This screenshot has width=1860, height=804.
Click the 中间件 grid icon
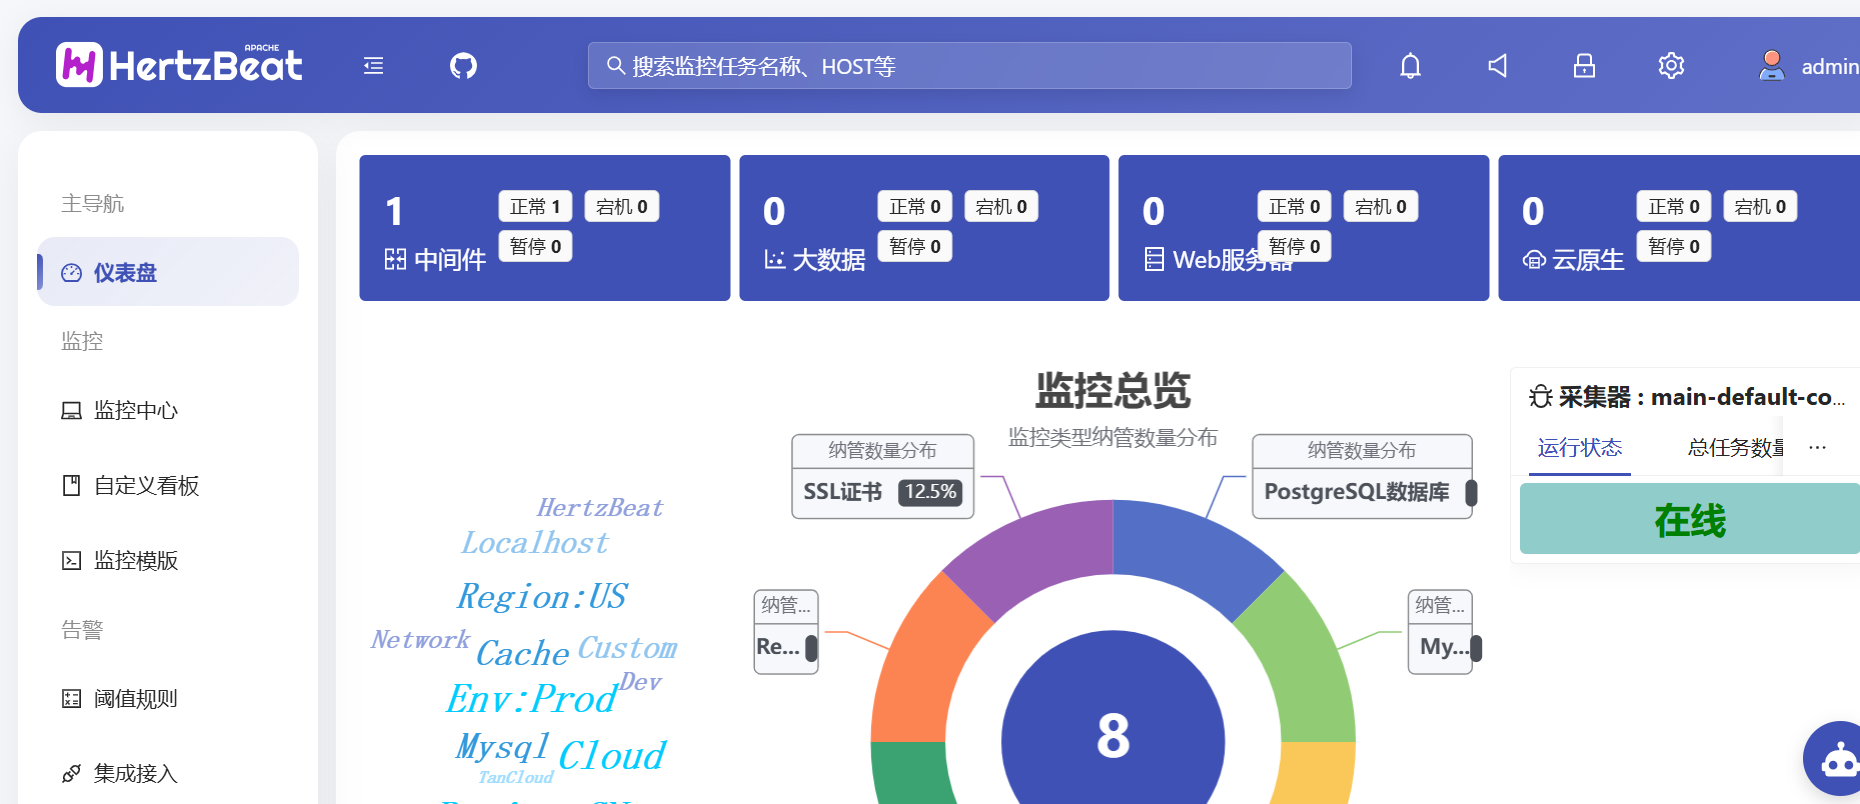395,260
